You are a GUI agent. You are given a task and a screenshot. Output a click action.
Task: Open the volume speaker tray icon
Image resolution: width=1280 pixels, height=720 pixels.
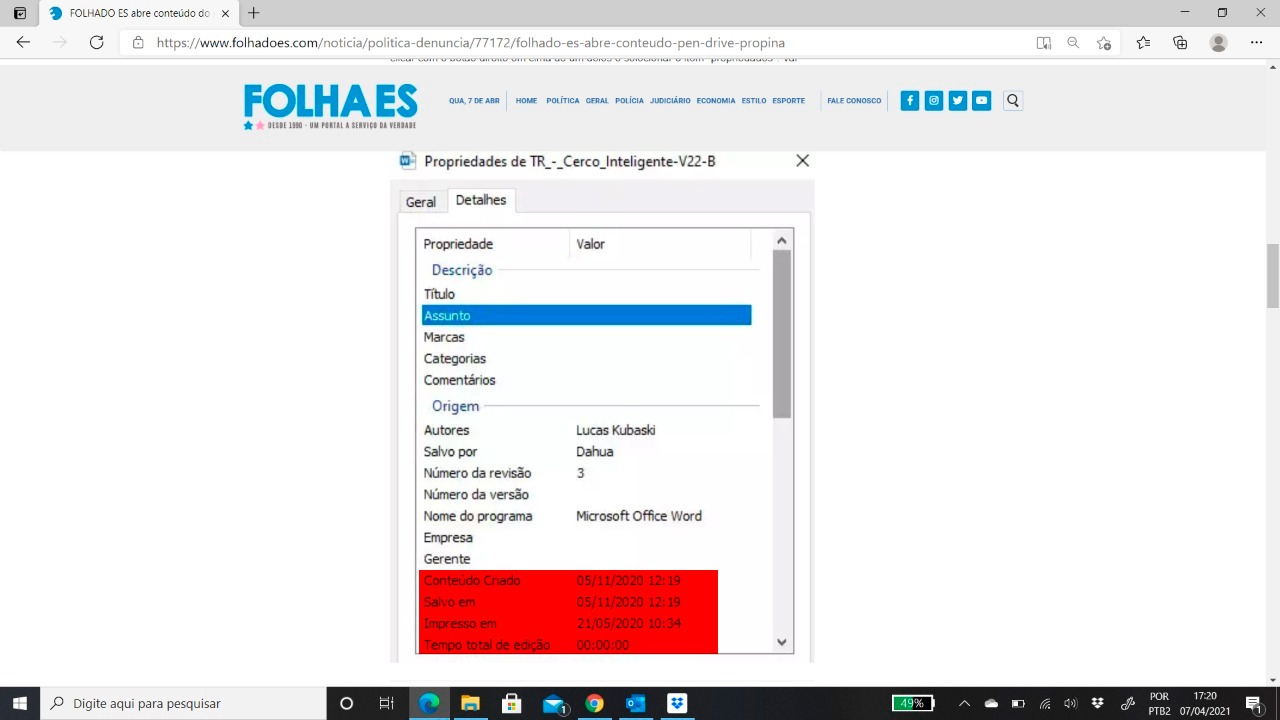pos(1071,703)
